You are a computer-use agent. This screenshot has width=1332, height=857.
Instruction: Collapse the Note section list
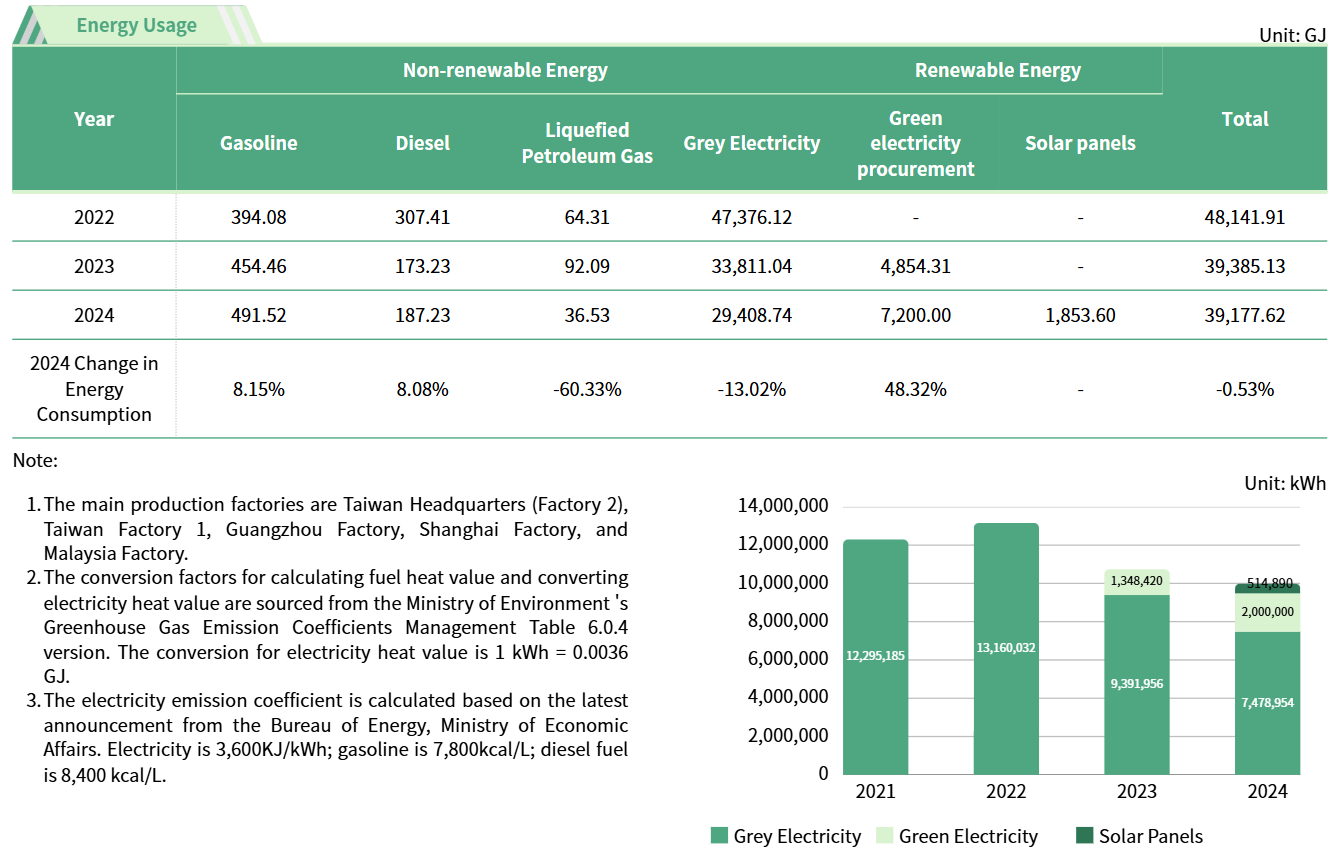pos(36,461)
